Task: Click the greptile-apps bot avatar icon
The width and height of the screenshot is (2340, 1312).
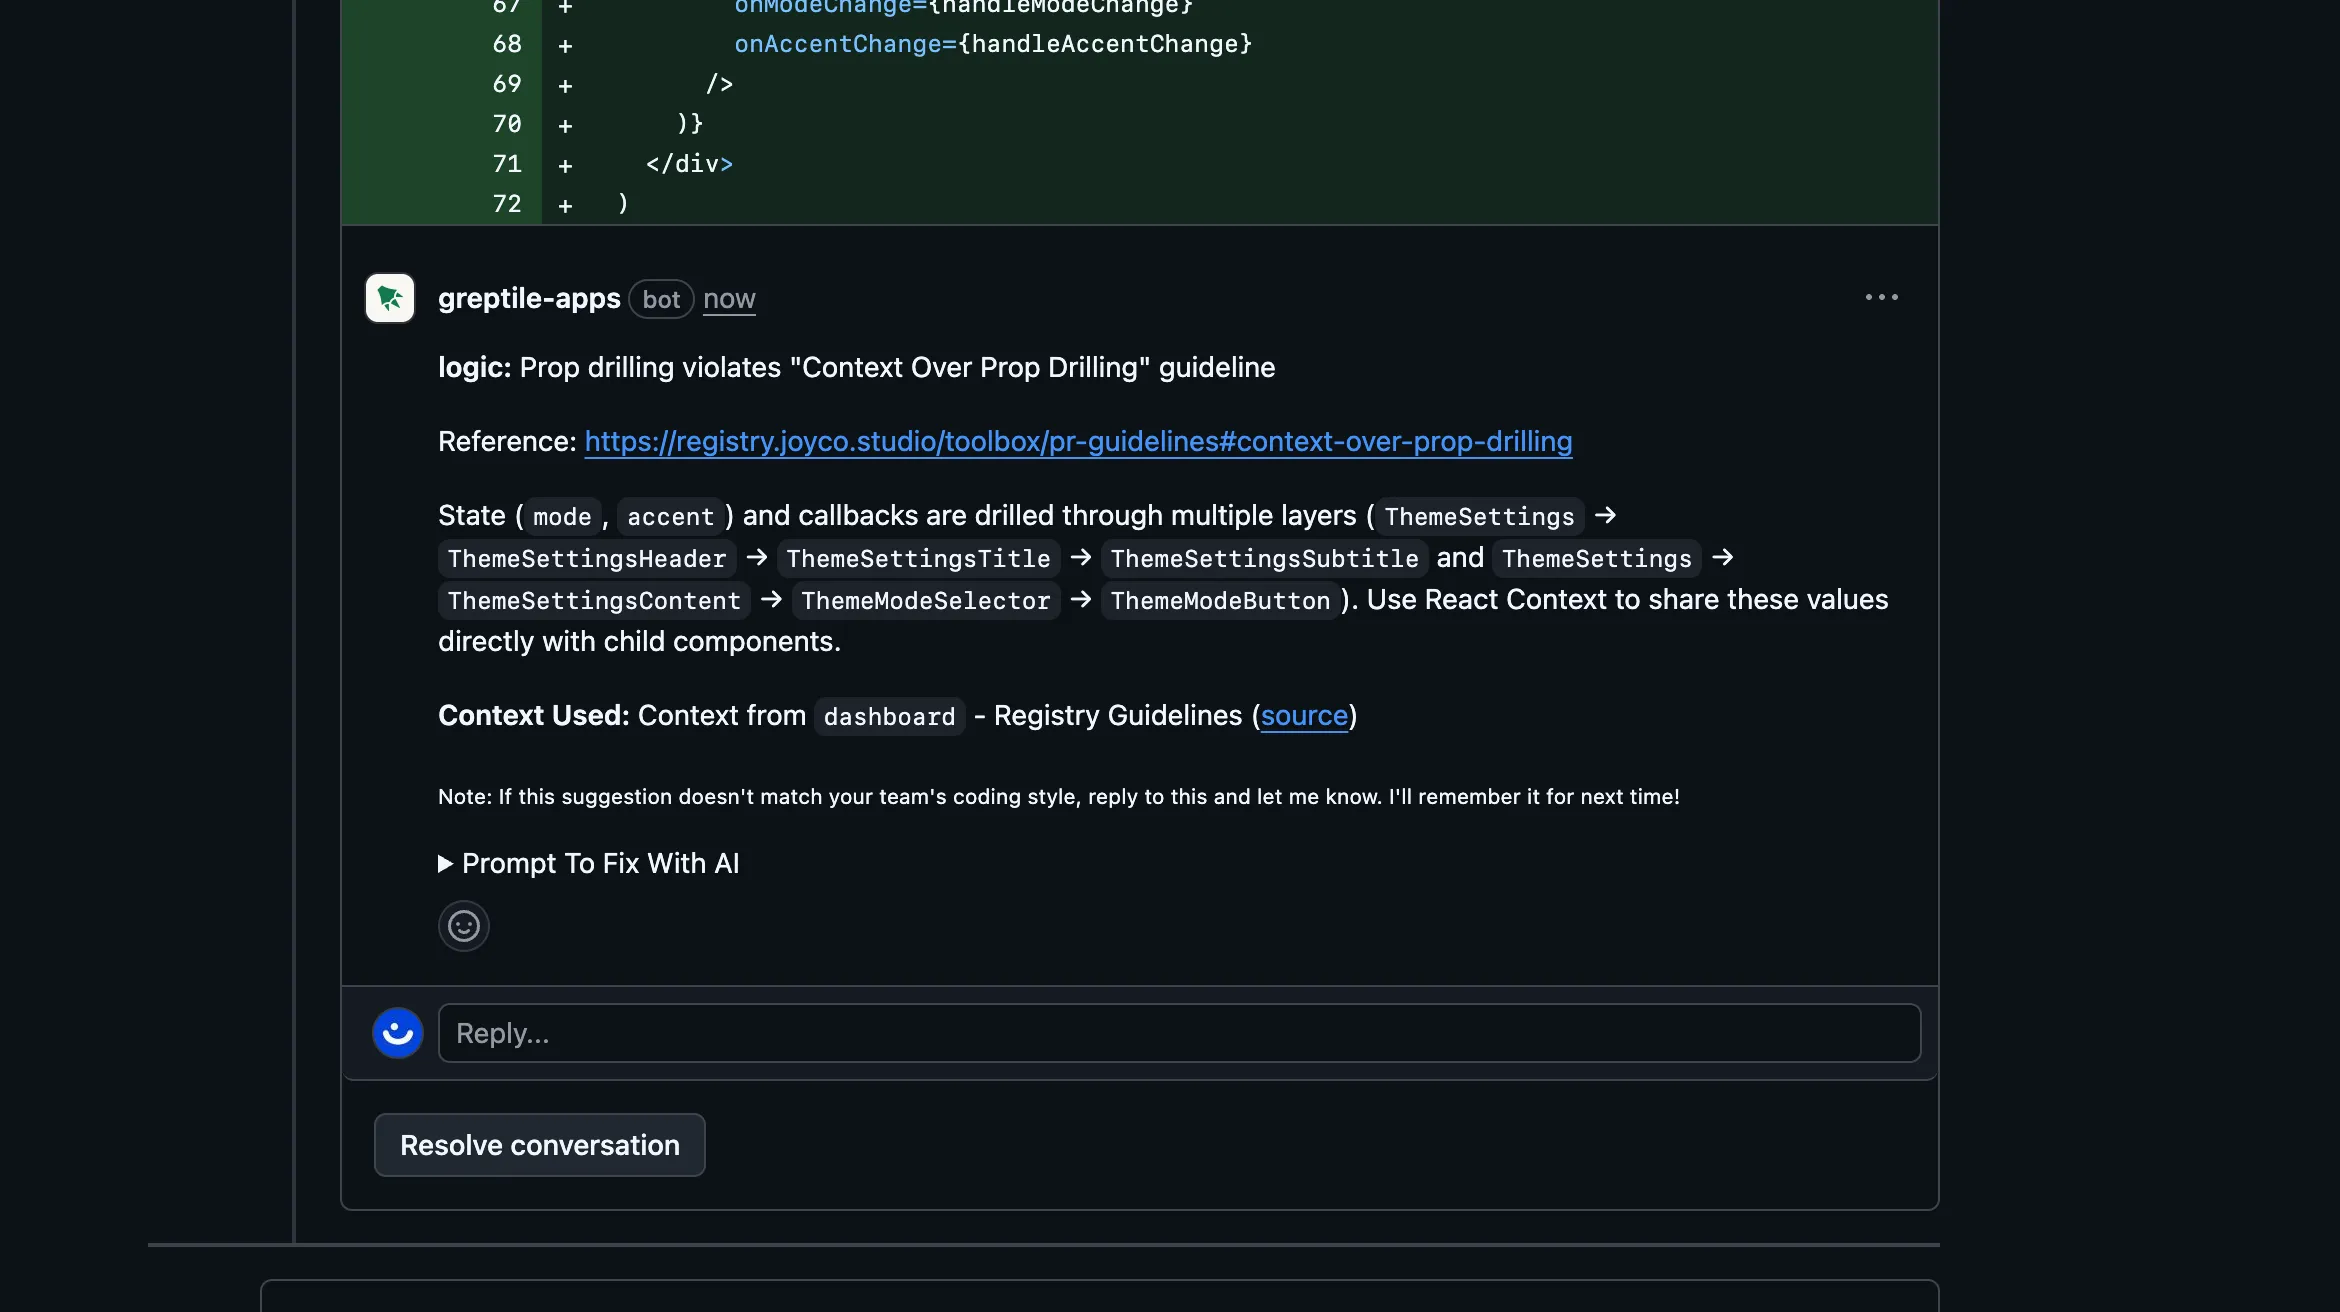Action: coord(390,298)
